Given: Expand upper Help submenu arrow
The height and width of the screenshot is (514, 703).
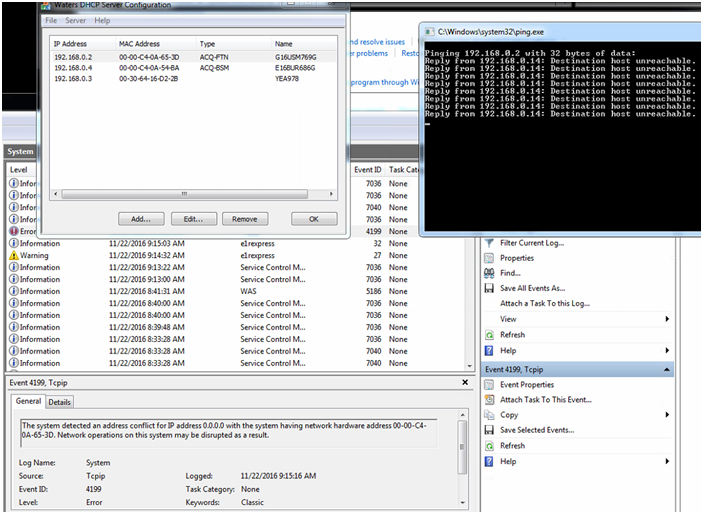Looking at the screenshot, I should click(667, 351).
